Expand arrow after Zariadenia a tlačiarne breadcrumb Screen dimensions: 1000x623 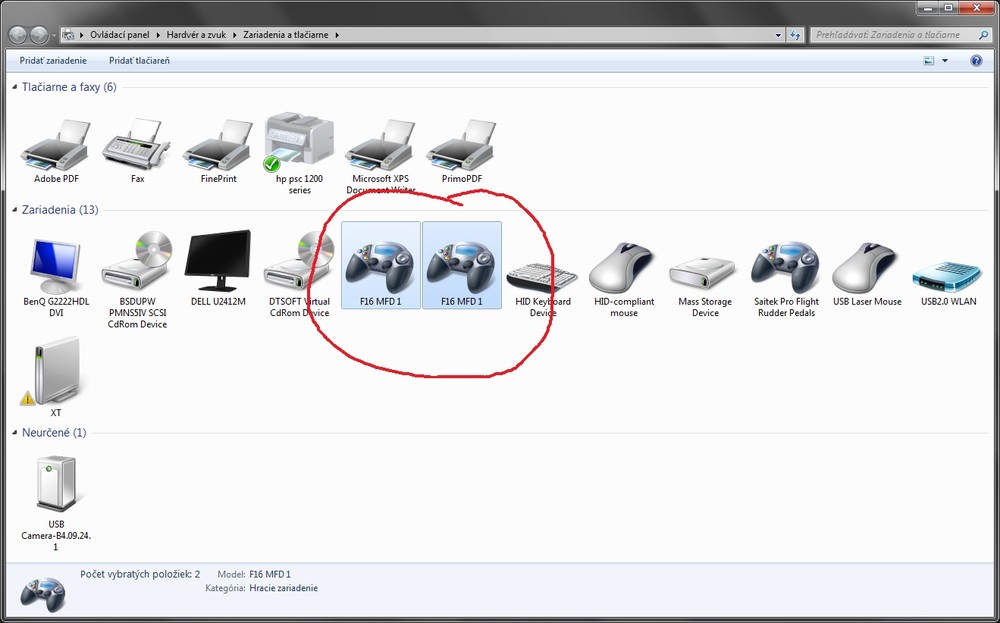click(x=337, y=35)
